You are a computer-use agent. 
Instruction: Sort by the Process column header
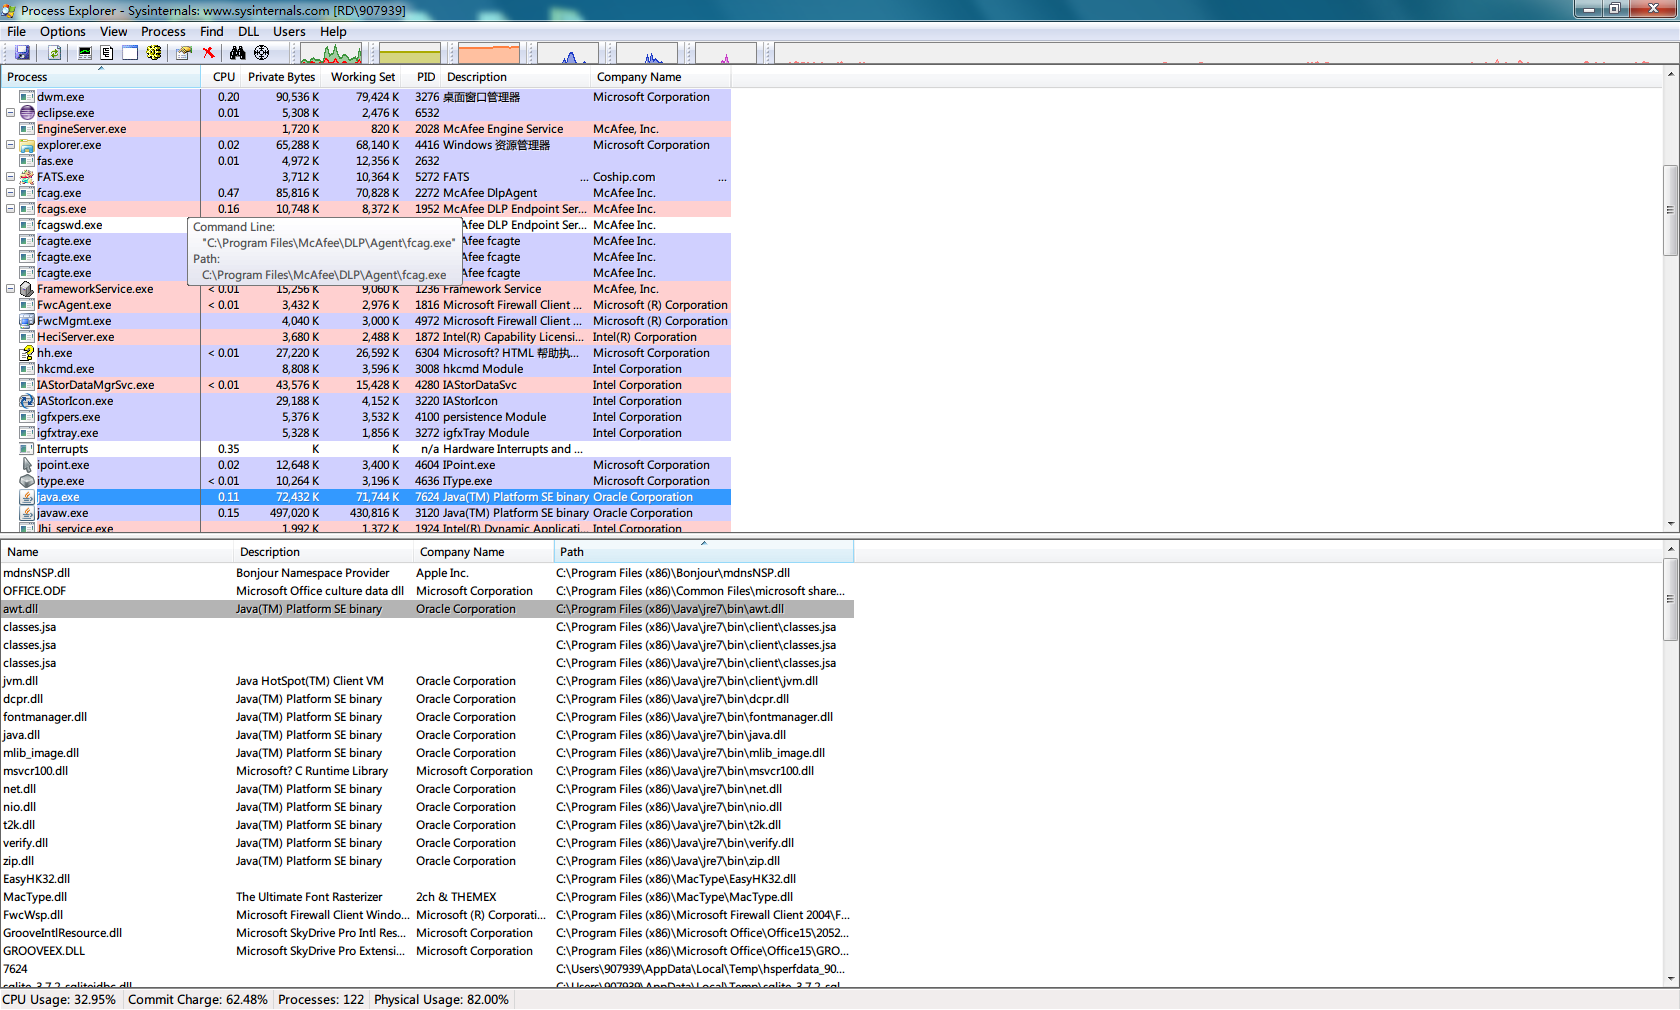(x=100, y=77)
